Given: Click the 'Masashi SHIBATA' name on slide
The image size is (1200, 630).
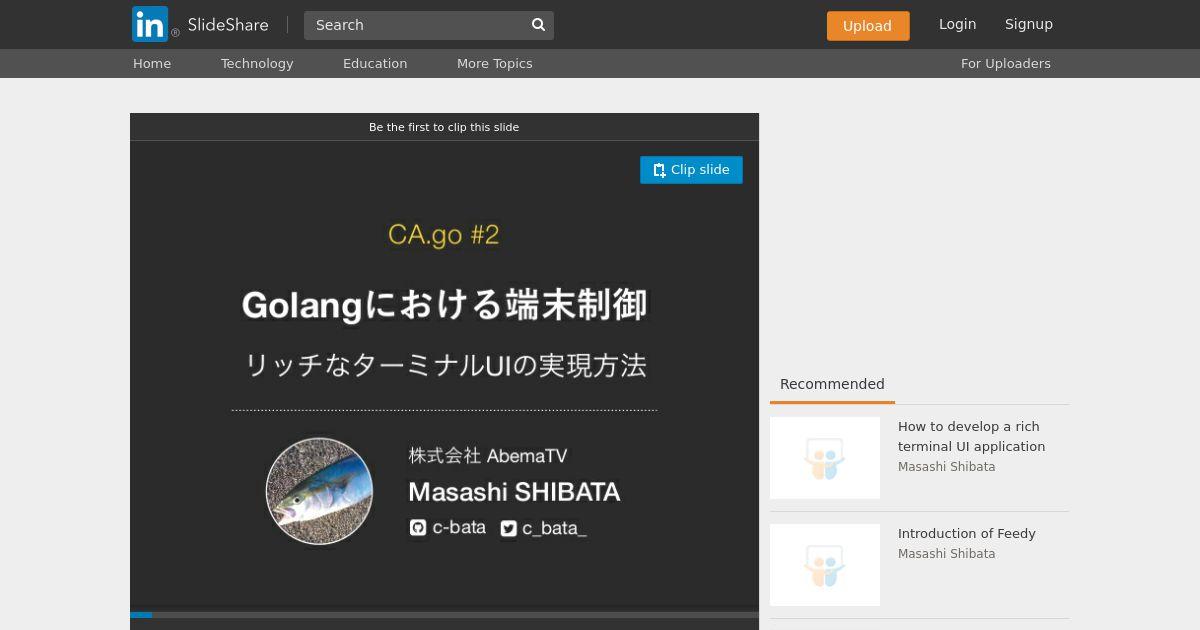Looking at the screenshot, I should coord(514,492).
